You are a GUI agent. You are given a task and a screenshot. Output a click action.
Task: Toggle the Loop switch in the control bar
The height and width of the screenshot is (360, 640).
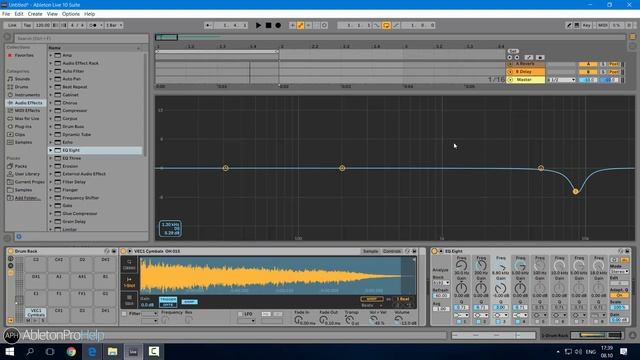[x=386, y=25]
